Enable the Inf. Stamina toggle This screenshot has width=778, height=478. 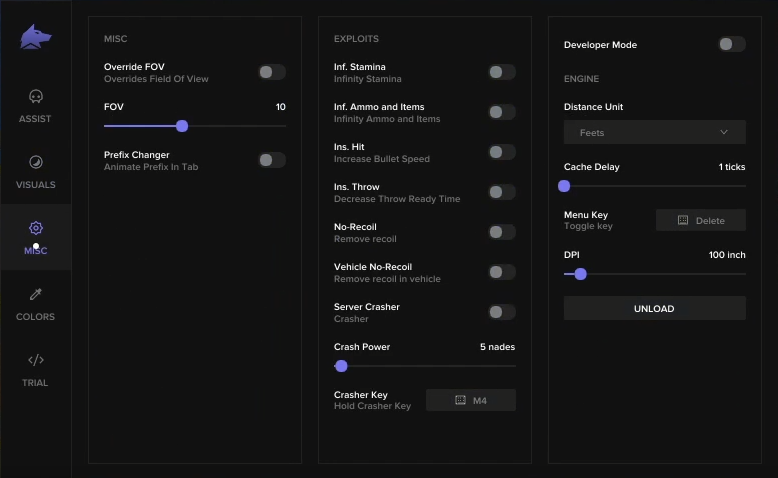pyautogui.click(x=501, y=72)
